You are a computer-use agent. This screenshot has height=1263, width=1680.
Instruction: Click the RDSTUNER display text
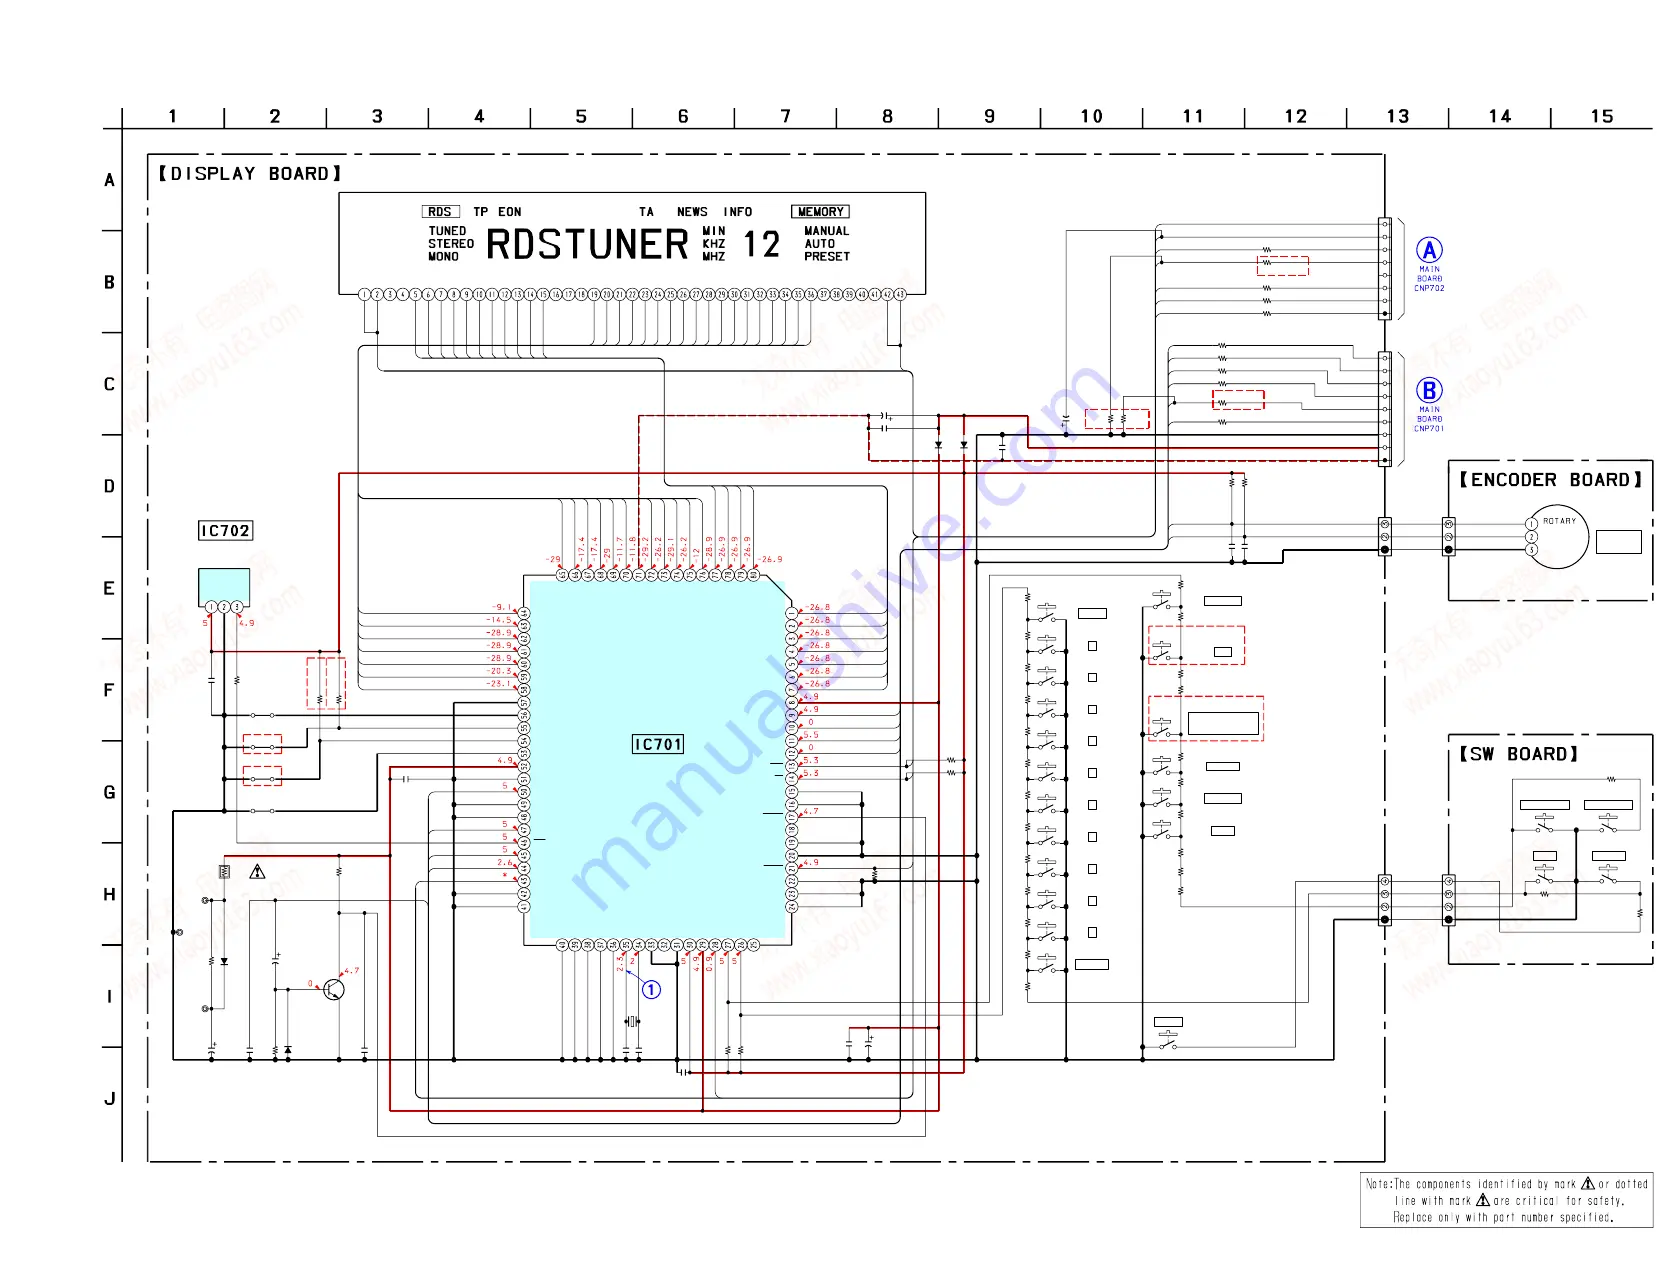tap(587, 245)
